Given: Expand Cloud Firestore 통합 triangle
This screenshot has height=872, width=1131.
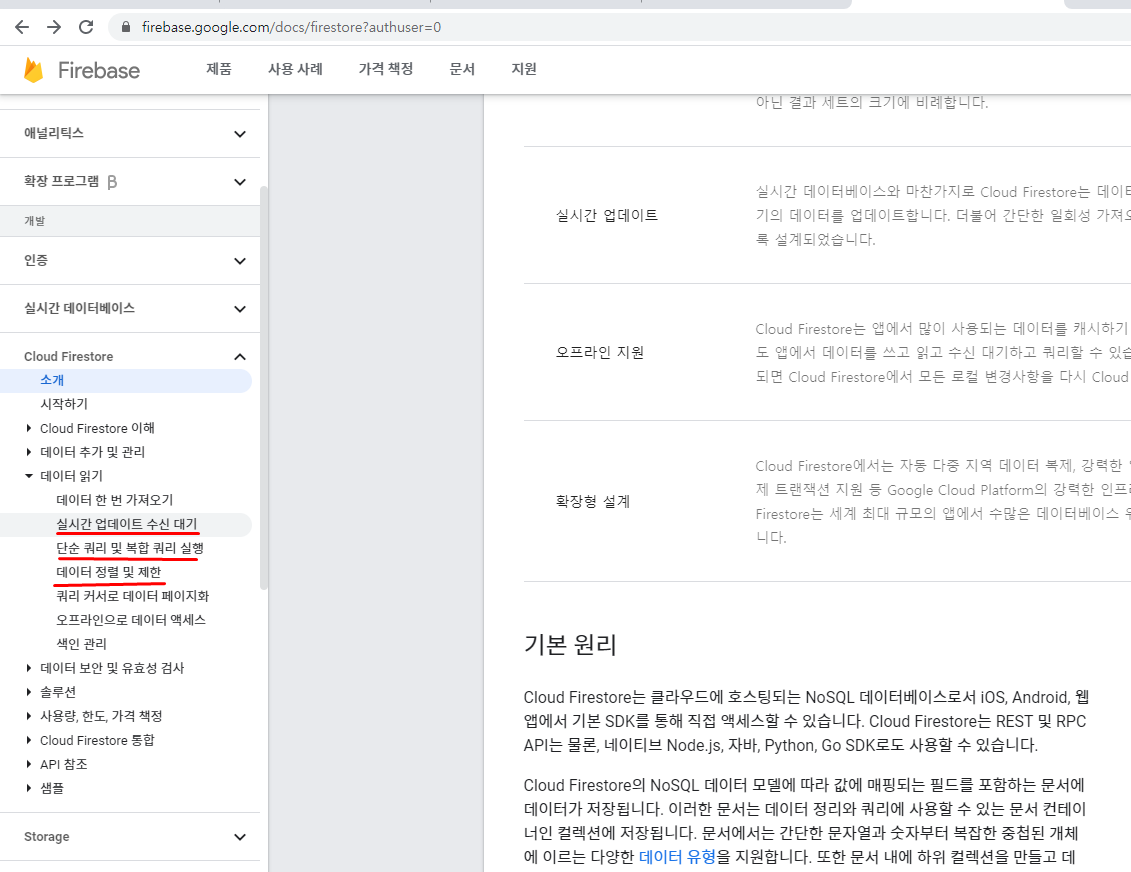Looking at the screenshot, I should click(x=29, y=740).
